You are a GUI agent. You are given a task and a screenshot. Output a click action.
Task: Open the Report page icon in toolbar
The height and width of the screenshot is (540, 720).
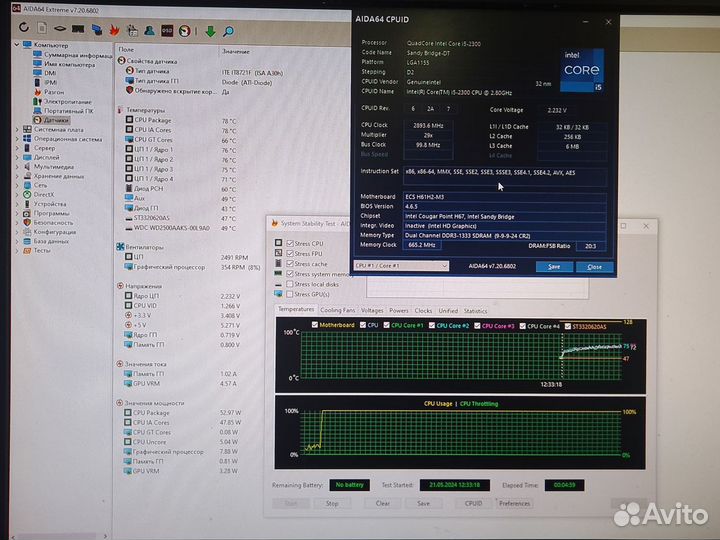click(42, 28)
